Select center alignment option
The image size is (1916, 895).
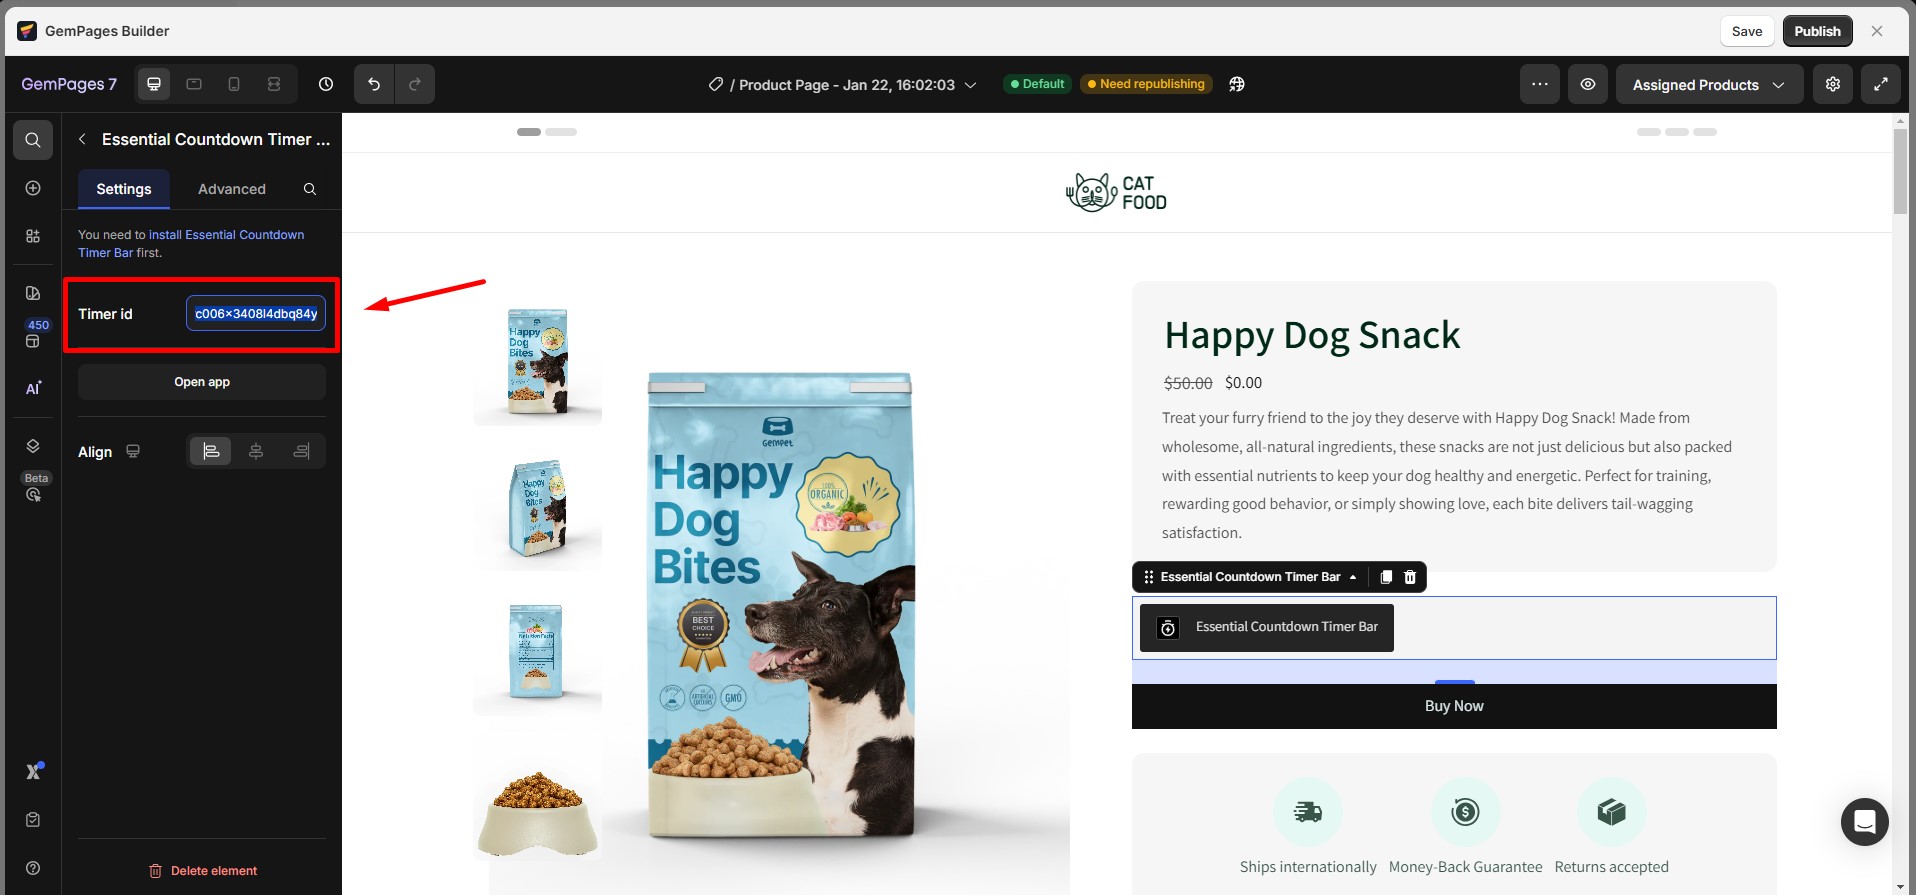coord(256,451)
